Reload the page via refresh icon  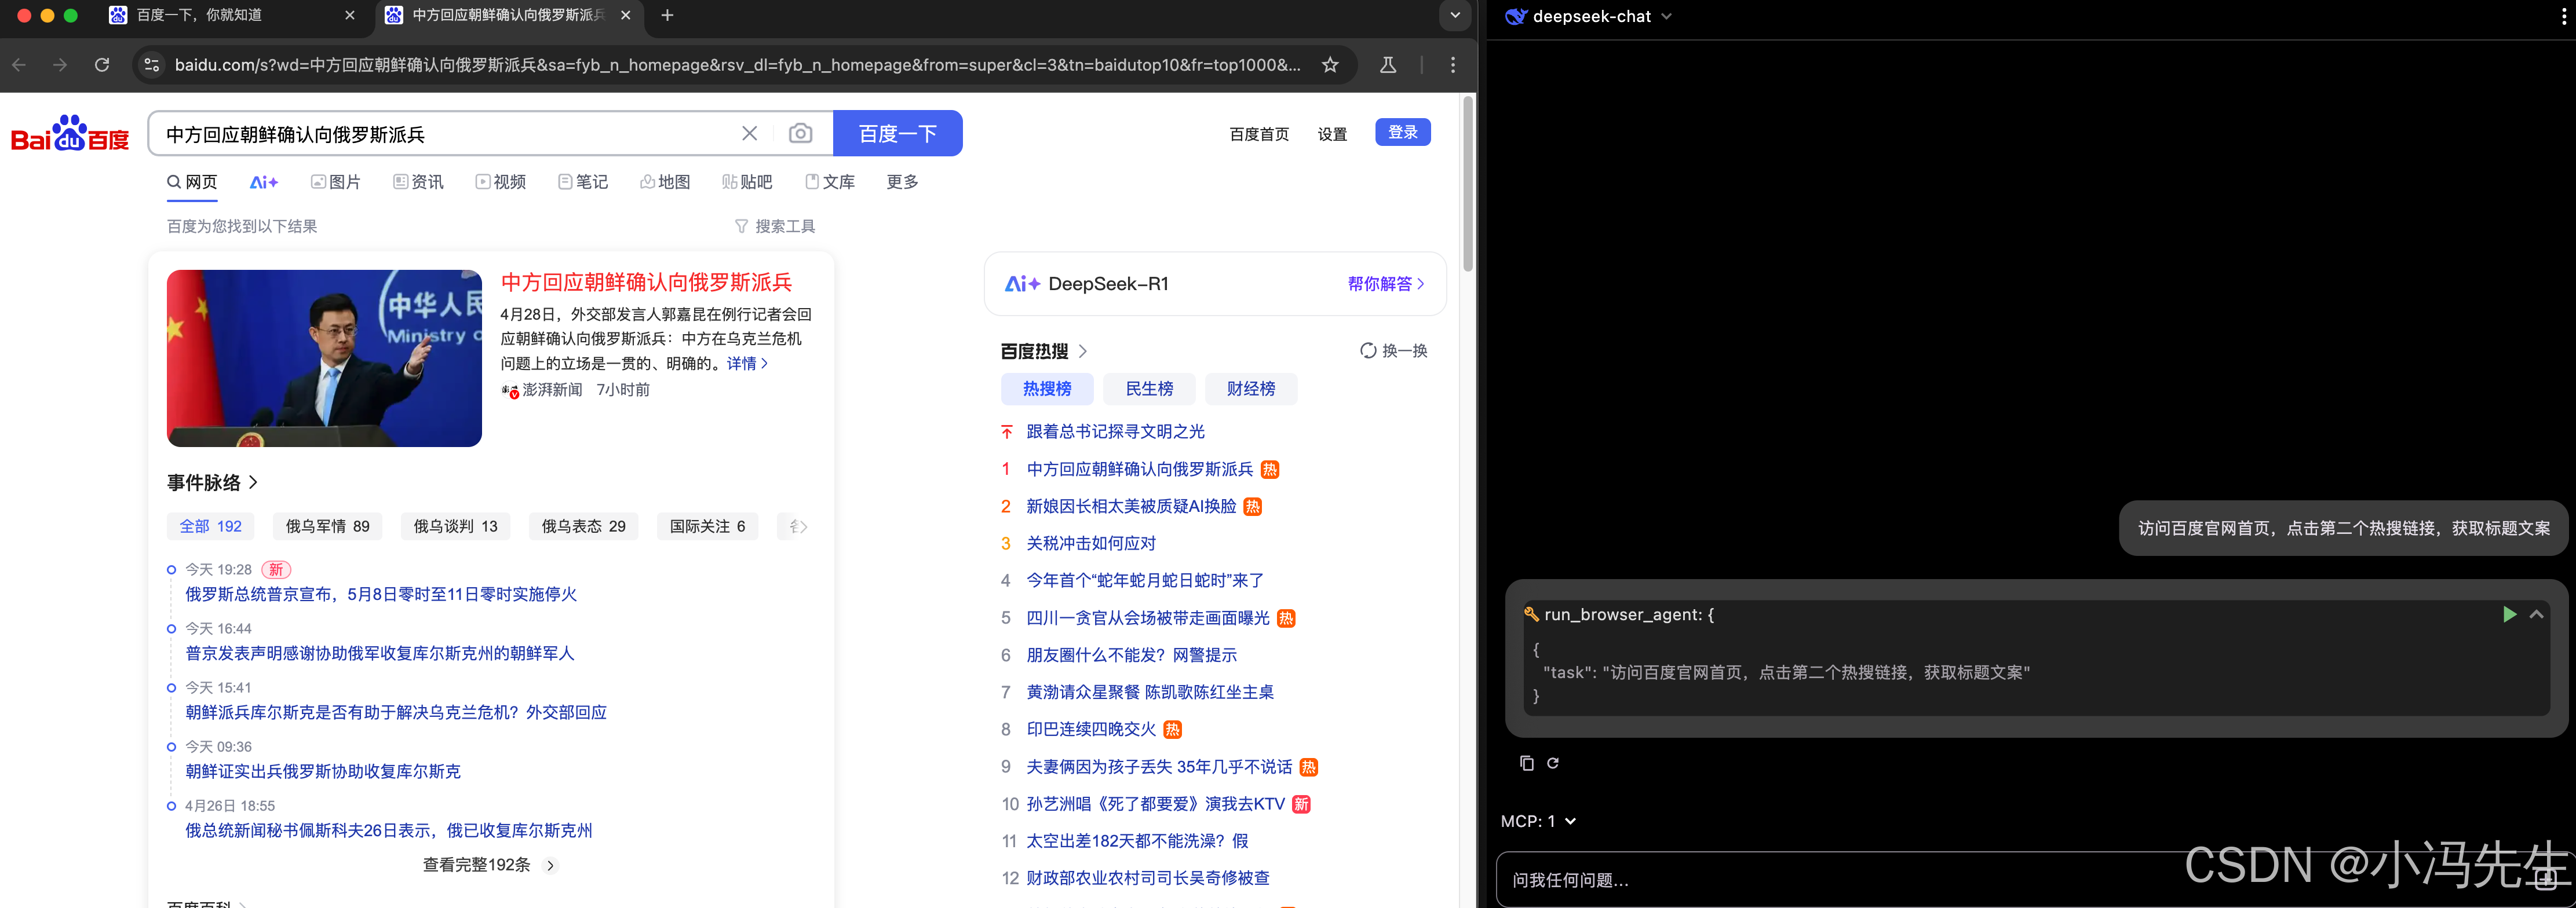102,65
